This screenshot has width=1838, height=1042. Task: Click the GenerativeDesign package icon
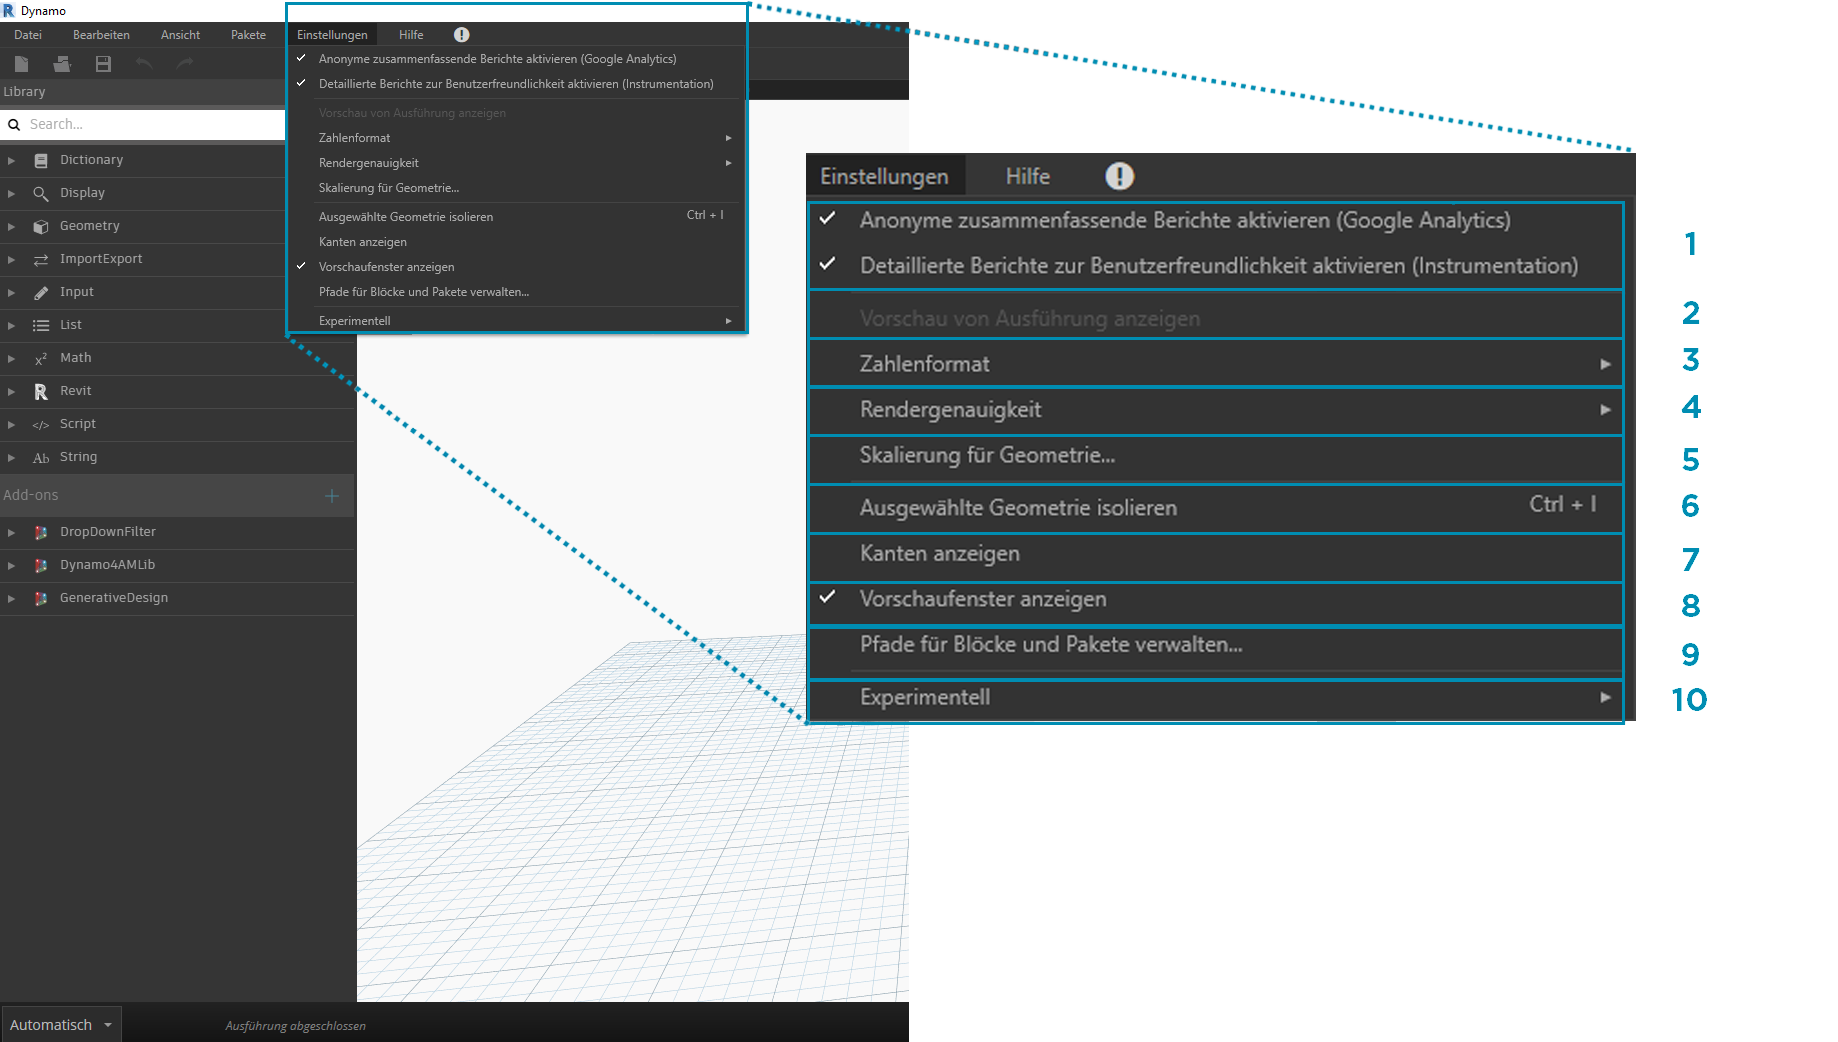(x=41, y=598)
